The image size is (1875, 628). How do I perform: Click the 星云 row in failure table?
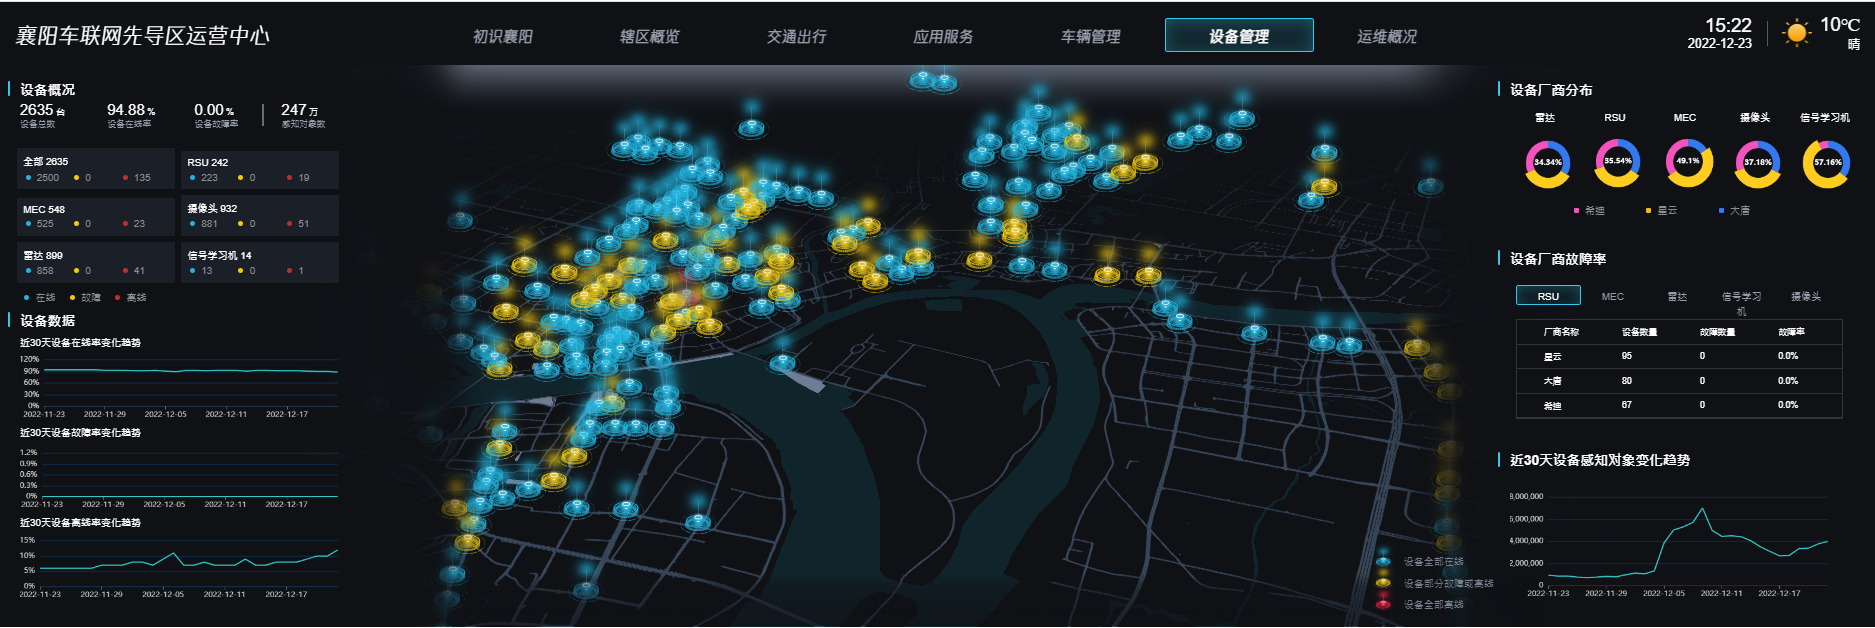pyautogui.click(x=1678, y=356)
